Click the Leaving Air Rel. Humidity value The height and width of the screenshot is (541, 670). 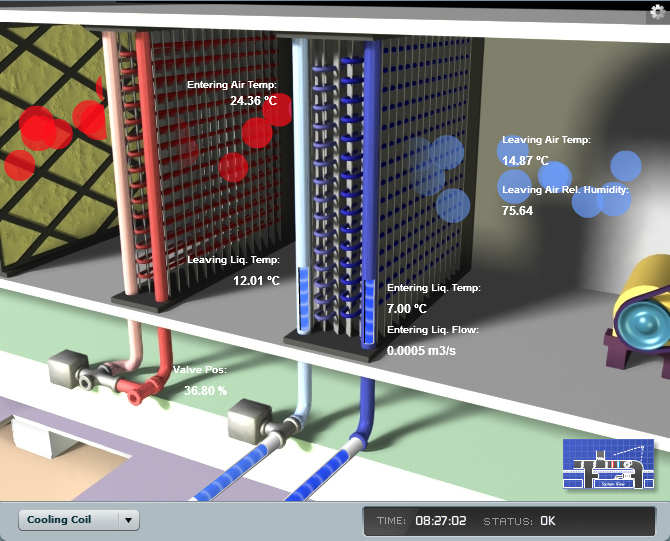(518, 210)
